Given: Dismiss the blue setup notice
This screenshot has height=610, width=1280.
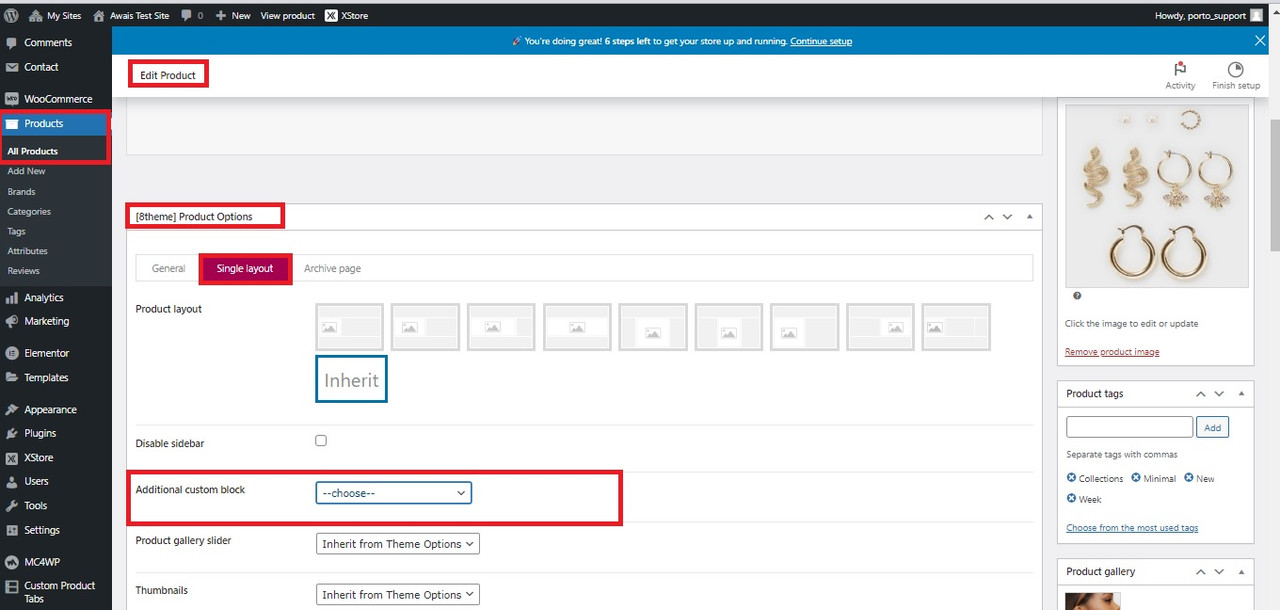Looking at the screenshot, I should (x=1260, y=40).
